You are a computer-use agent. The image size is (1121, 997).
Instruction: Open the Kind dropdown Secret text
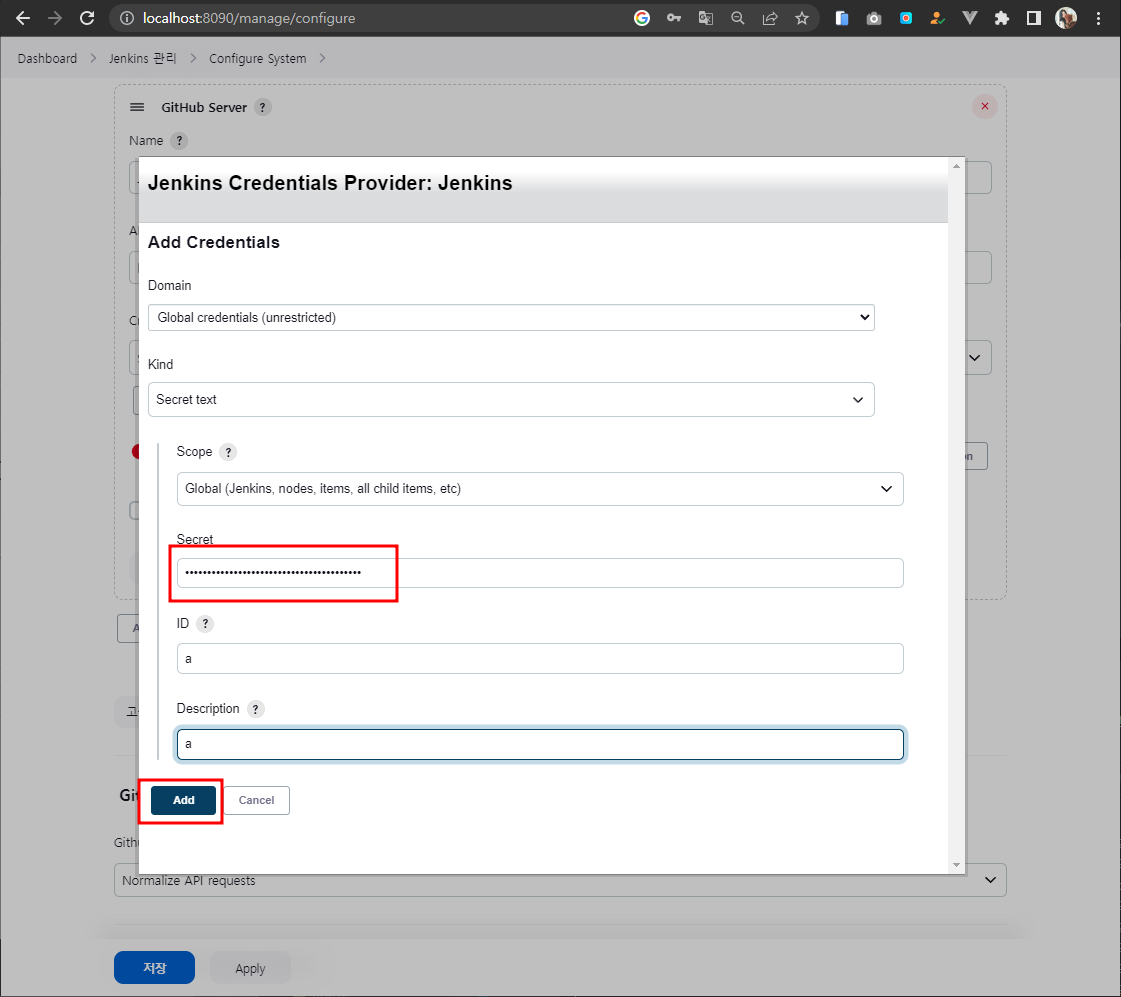pyautogui.click(x=511, y=400)
